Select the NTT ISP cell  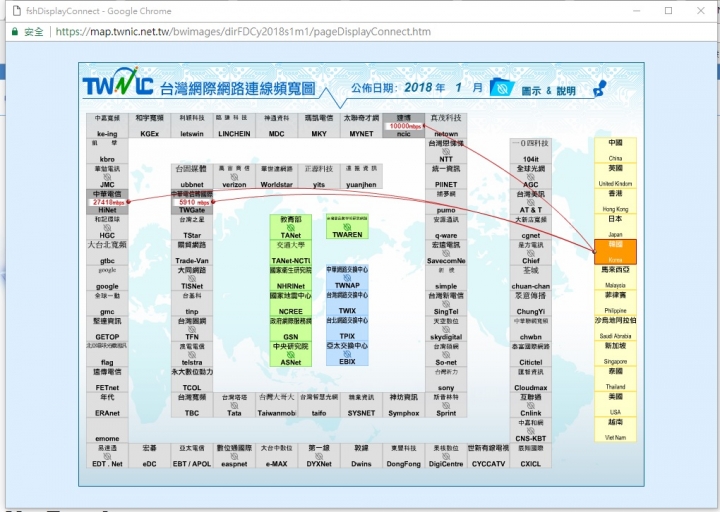[x=446, y=151]
